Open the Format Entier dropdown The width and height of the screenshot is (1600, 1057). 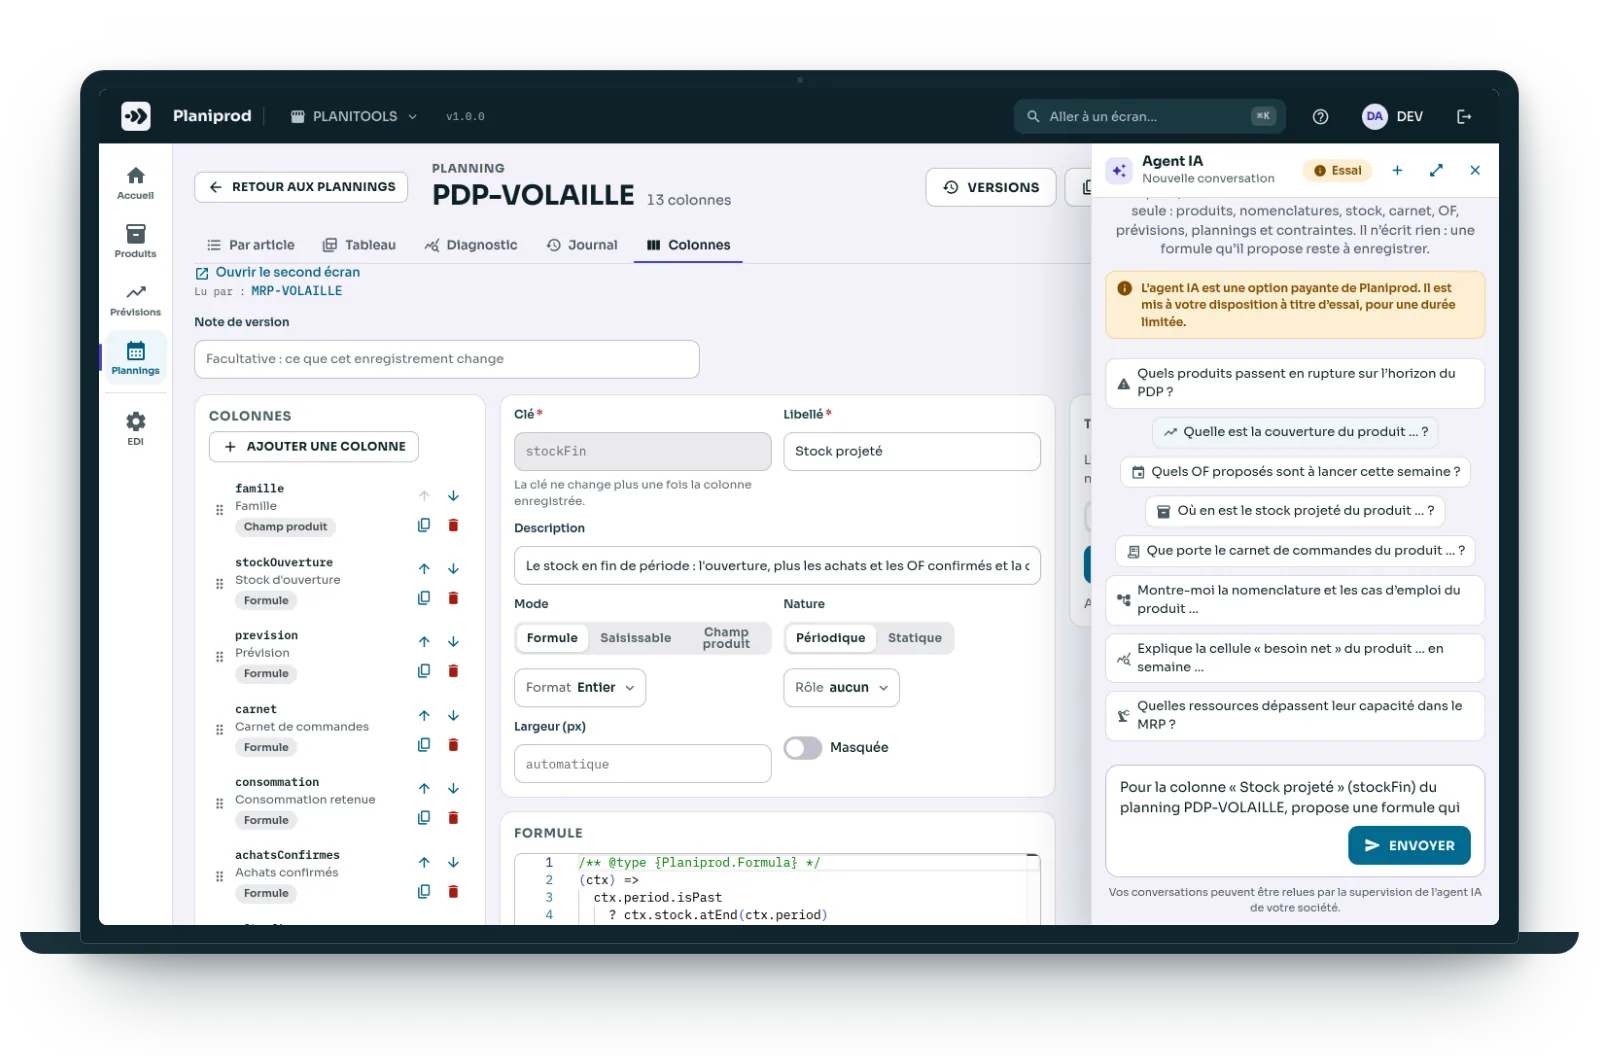580,688
